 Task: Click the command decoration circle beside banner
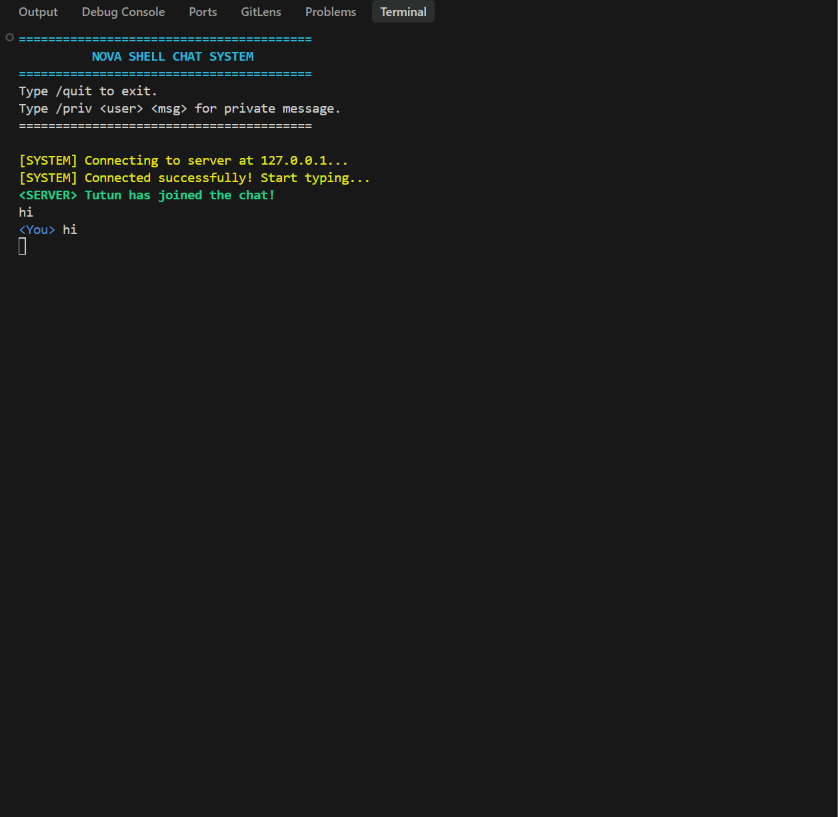pos(10,37)
